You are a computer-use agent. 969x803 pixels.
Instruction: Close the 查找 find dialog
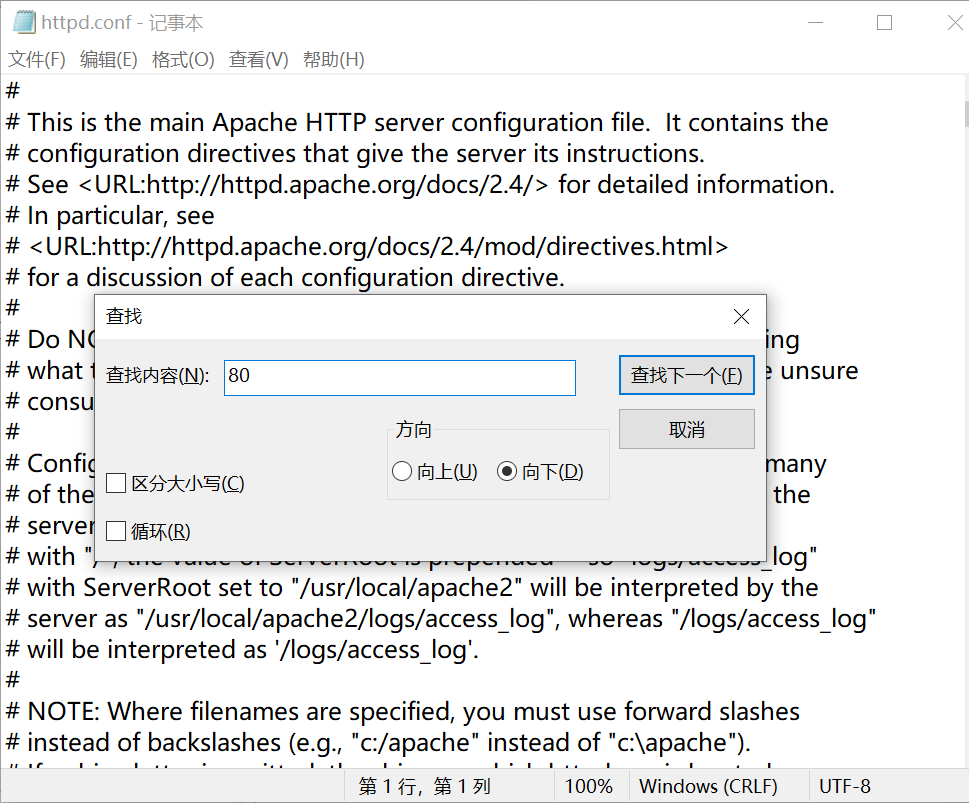click(x=740, y=316)
